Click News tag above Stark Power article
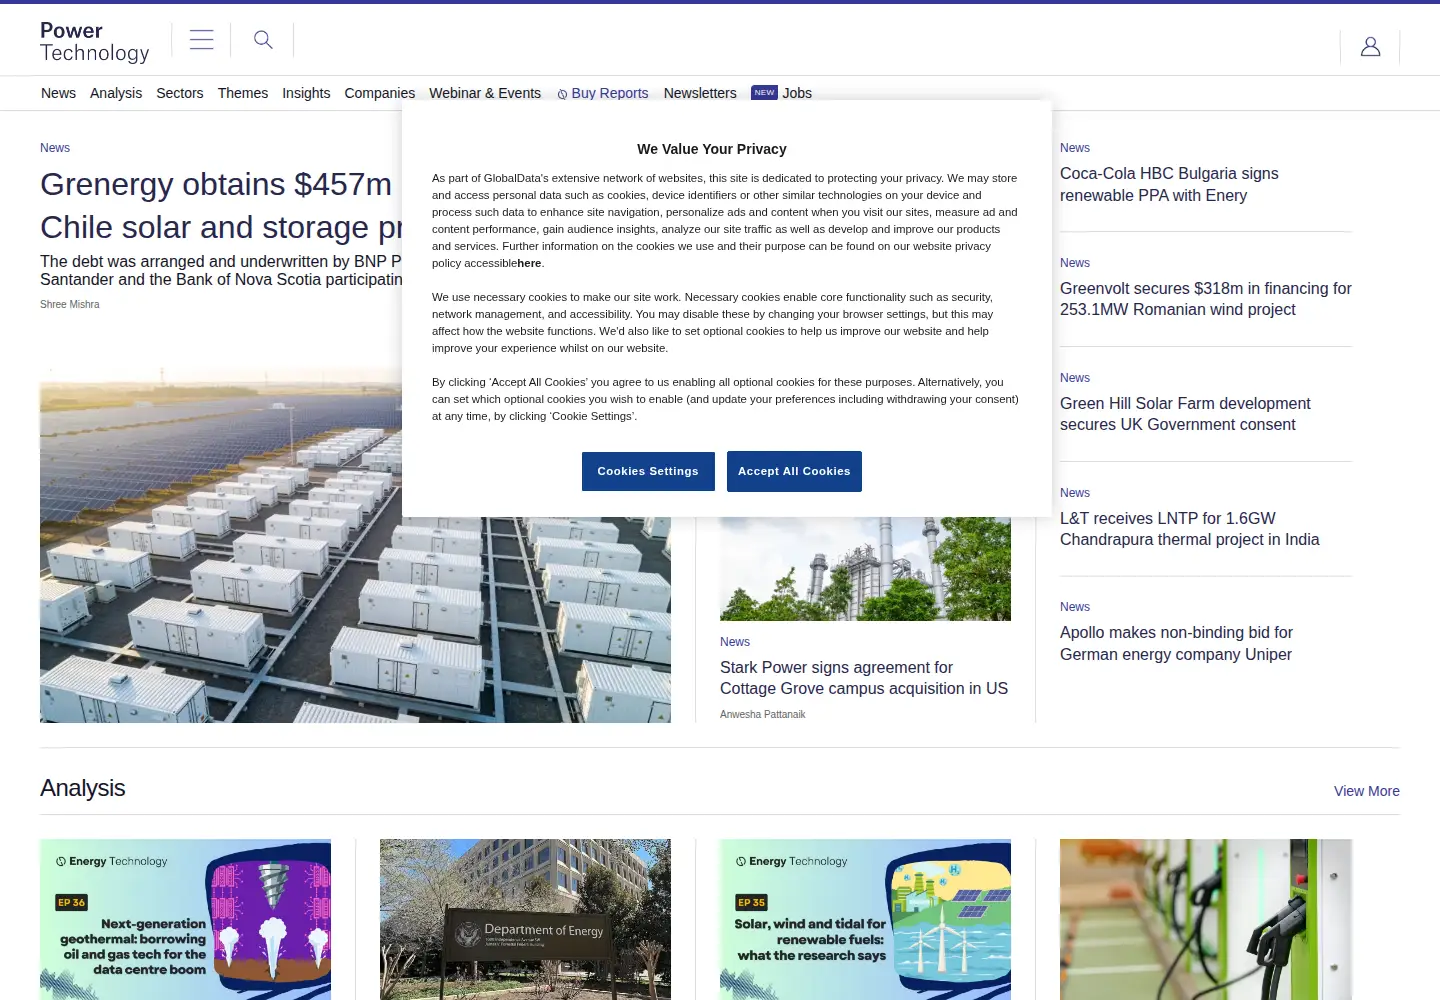 click(x=735, y=642)
